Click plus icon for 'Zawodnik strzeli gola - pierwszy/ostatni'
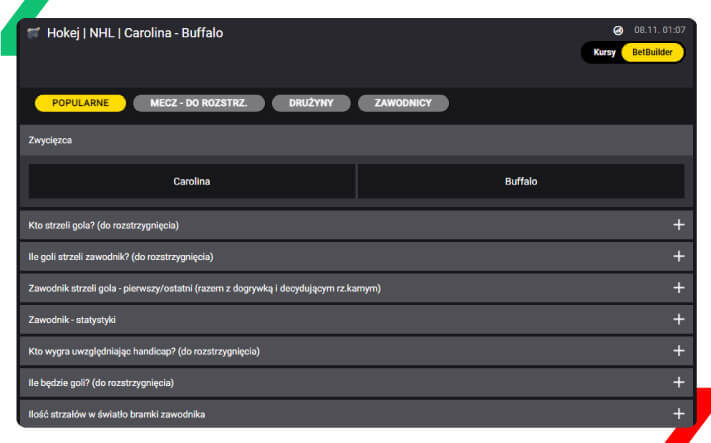This screenshot has width=711, height=443. (678, 288)
